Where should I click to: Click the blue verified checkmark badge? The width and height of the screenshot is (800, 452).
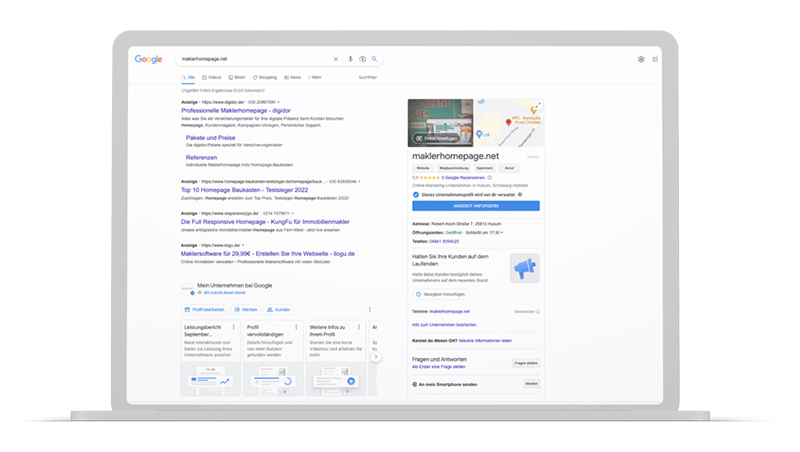pyautogui.click(x=416, y=195)
